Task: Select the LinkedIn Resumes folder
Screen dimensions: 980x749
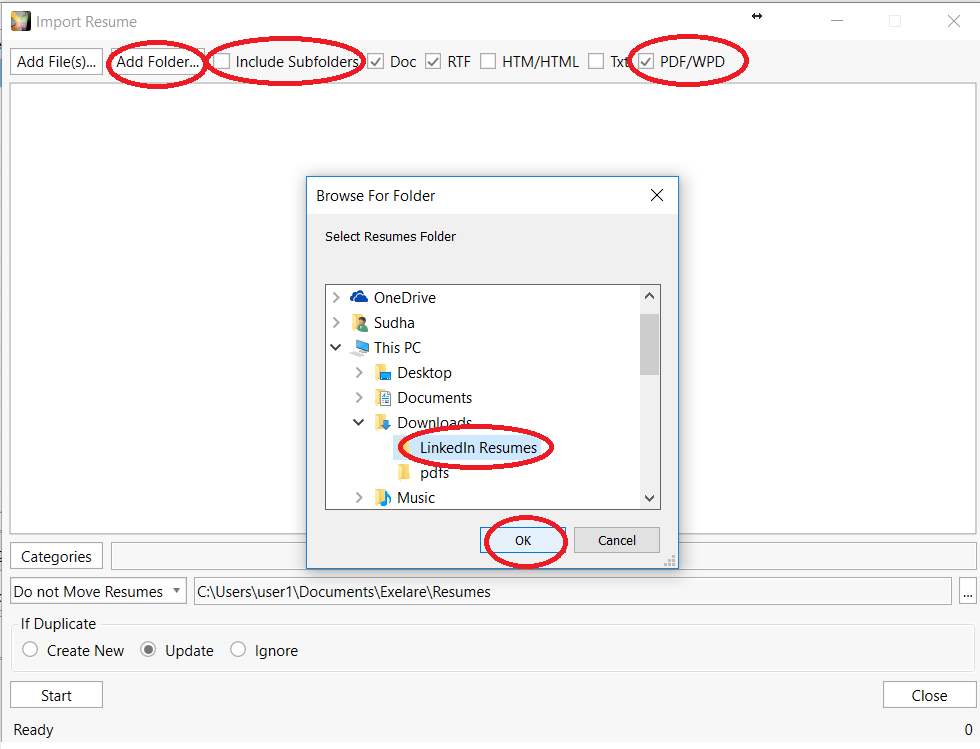Action: click(478, 448)
